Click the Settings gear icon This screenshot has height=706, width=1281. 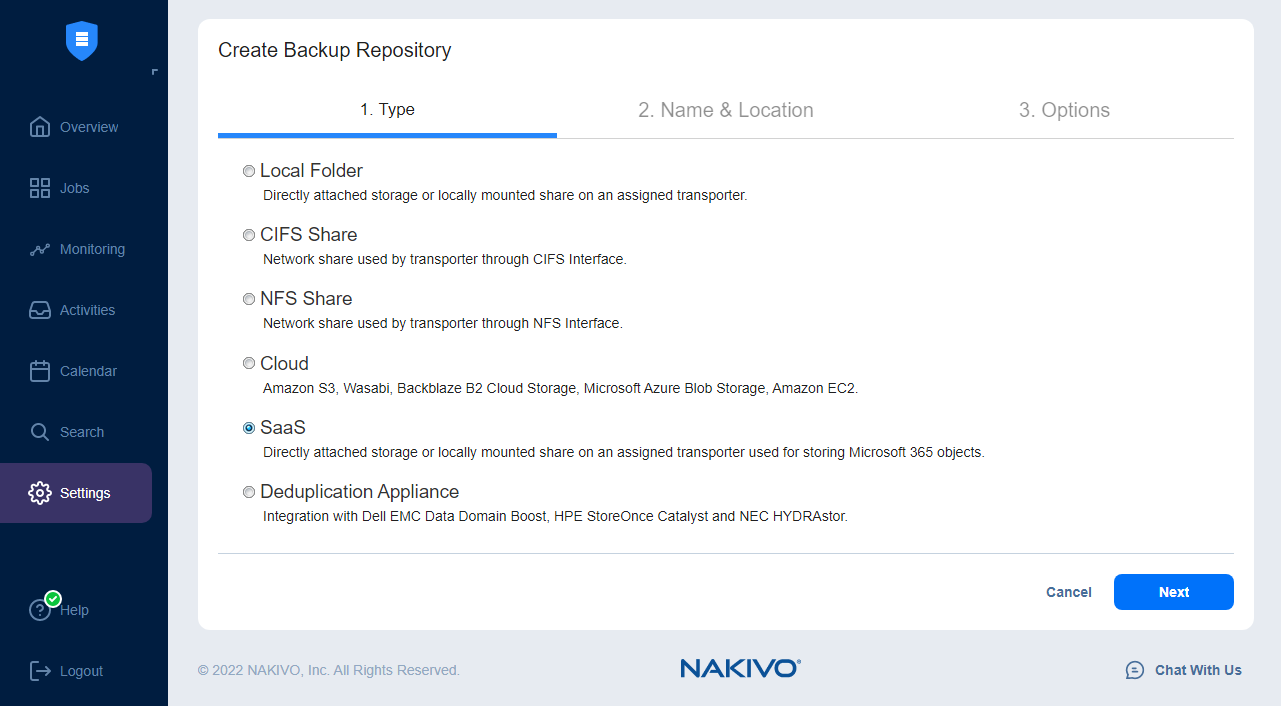(40, 492)
